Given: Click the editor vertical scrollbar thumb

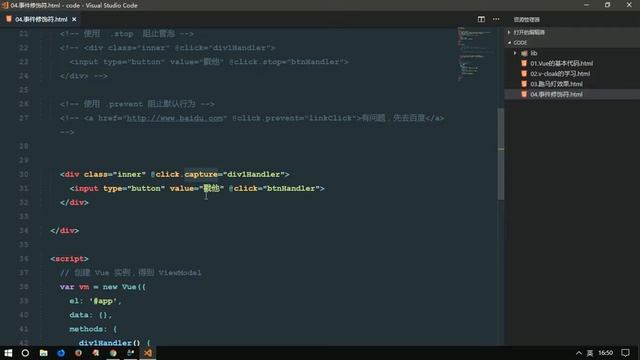Looking at the screenshot, I should [x=501, y=154].
